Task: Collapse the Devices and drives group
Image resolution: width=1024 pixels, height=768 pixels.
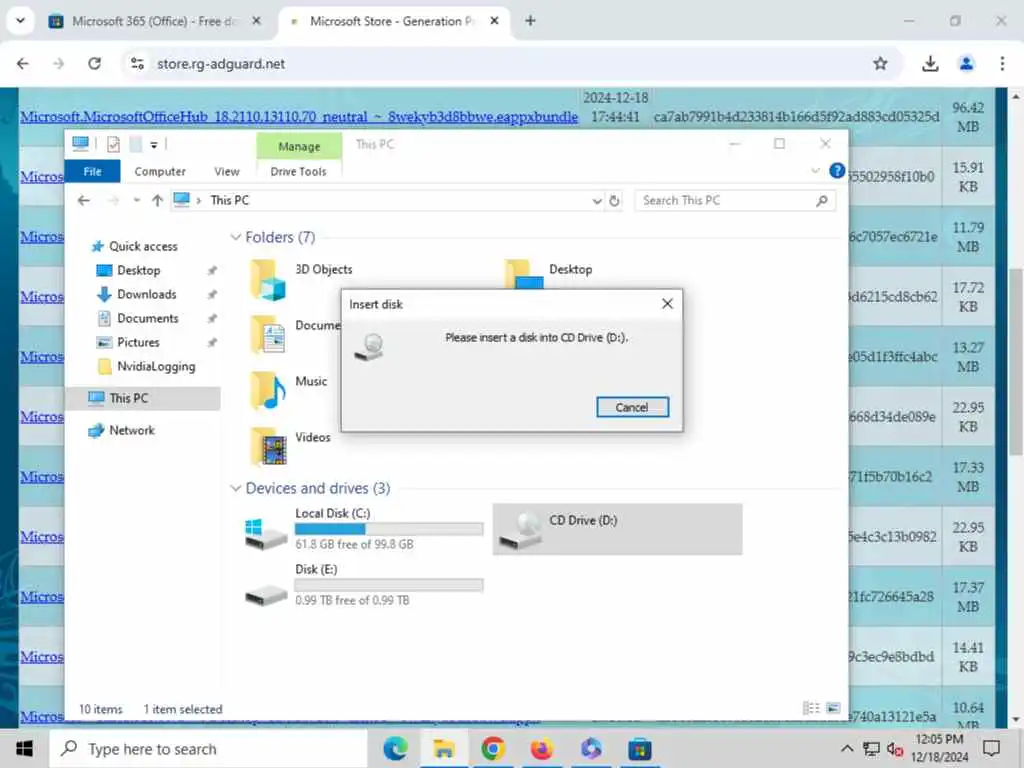Action: coord(236,488)
